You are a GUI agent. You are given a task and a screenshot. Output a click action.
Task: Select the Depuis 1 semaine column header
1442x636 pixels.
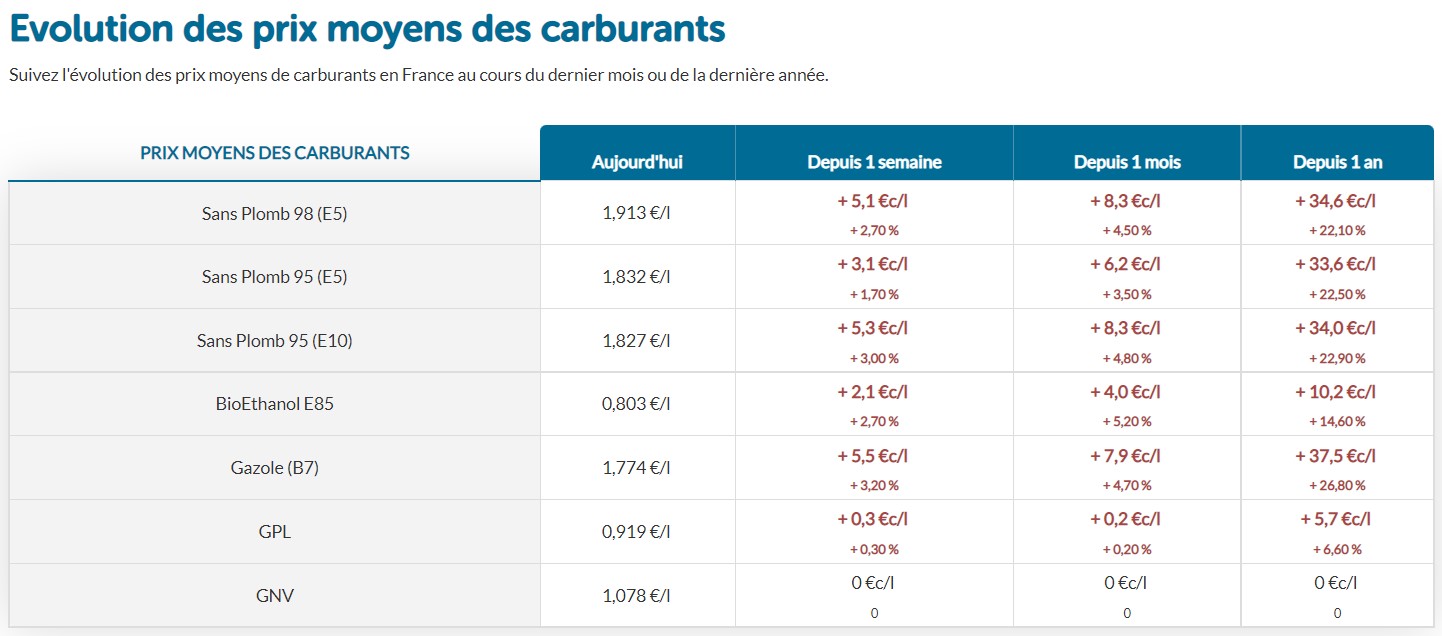coord(874,162)
